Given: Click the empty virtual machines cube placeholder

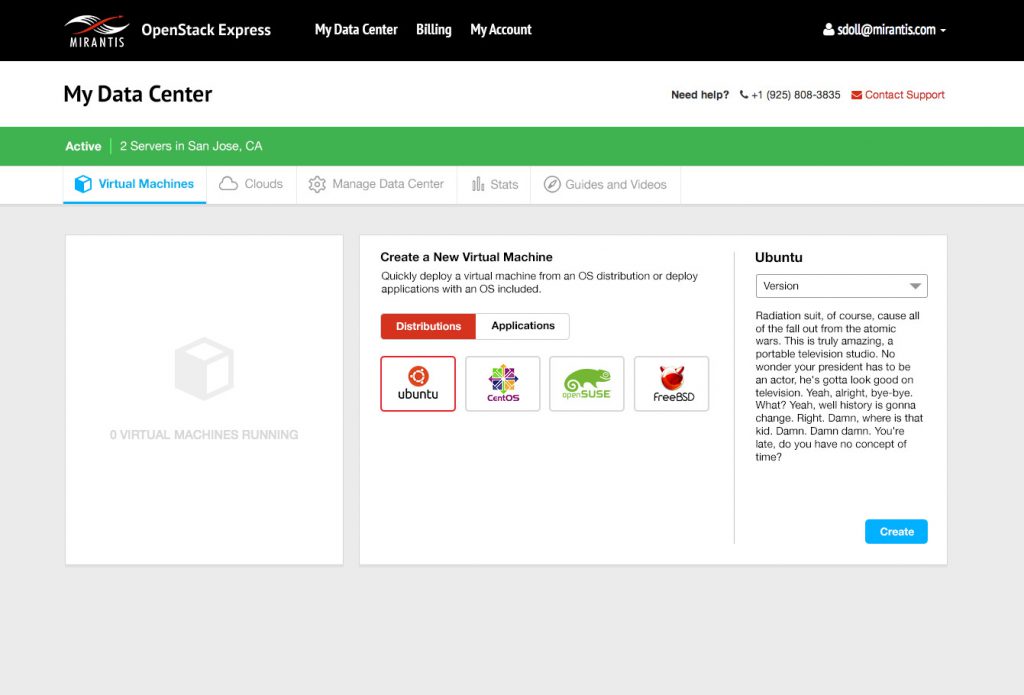Looking at the screenshot, I should (204, 368).
